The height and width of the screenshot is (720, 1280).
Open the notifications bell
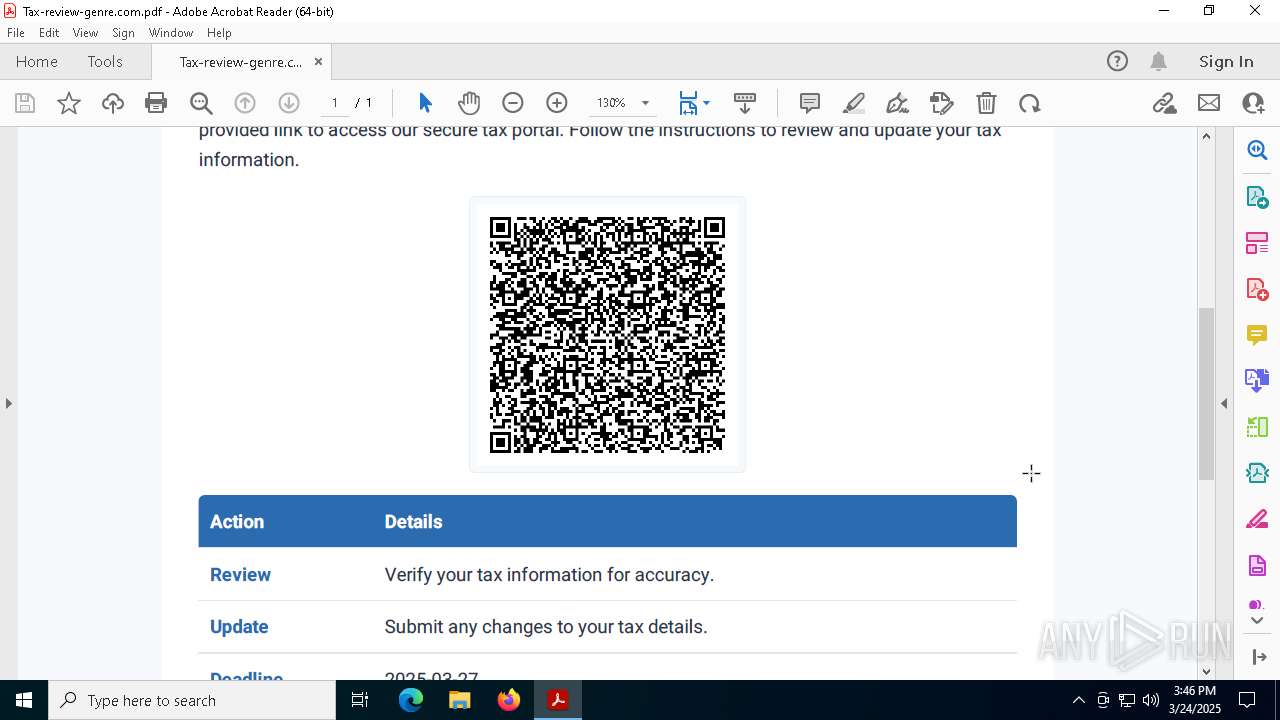[1159, 61]
